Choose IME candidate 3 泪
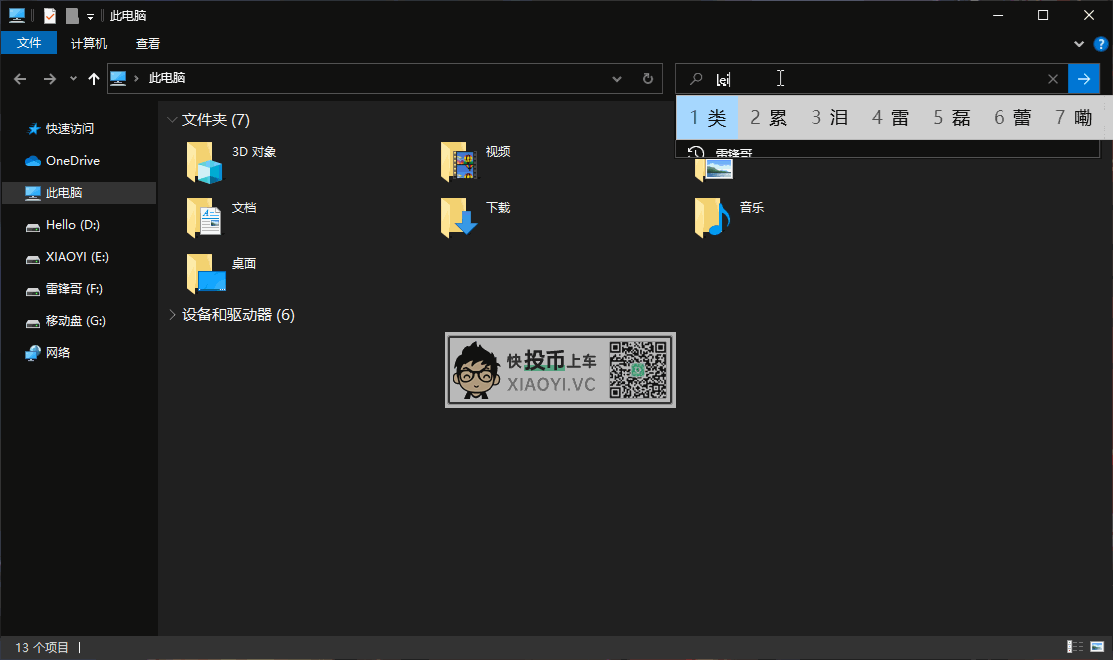This screenshot has height=660, width=1113. [x=830, y=118]
